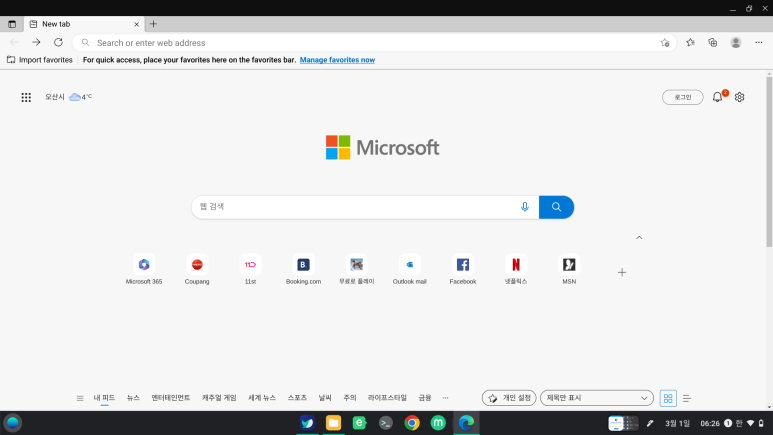The height and width of the screenshot is (435, 773).
Task: Add a new quick link with plus
Action: coord(622,272)
